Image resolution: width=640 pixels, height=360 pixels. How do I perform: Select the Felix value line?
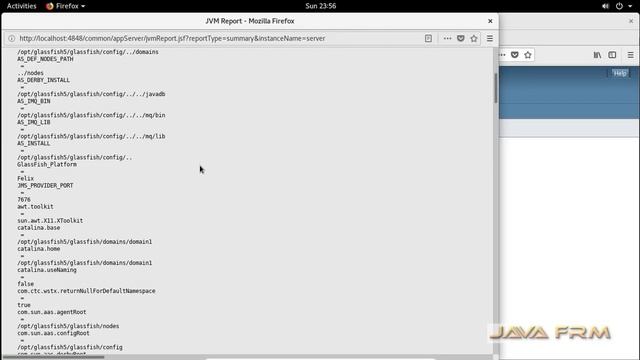[x=26, y=179]
